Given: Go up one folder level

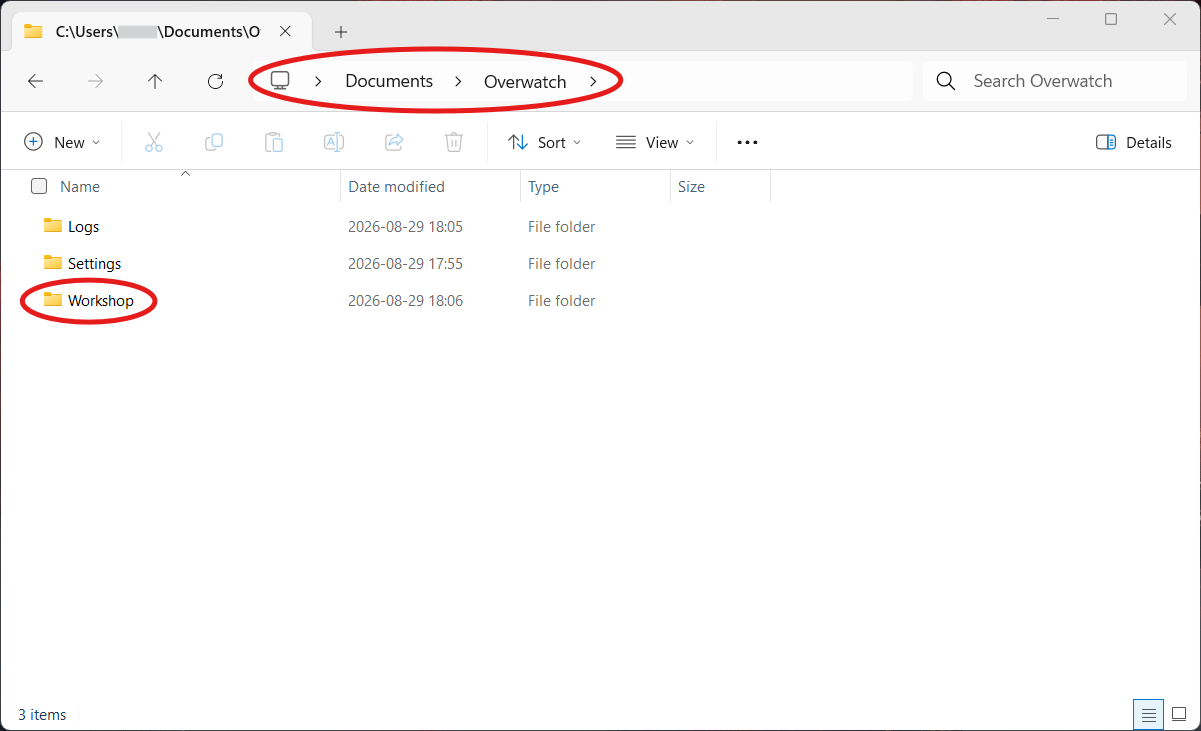Looking at the screenshot, I should coord(155,82).
